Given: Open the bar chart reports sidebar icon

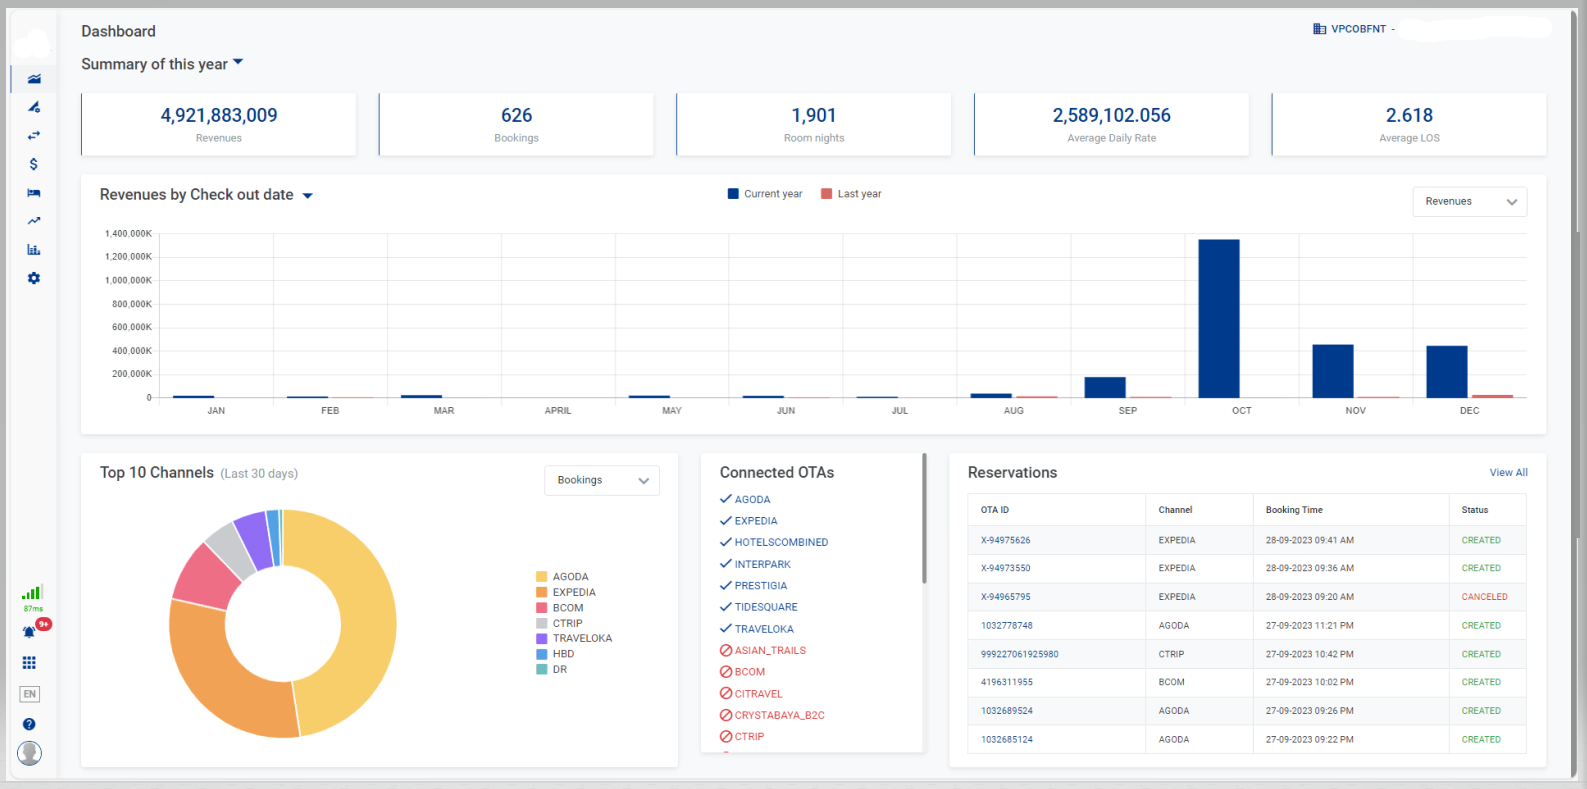Looking at the screenshot, I should point(33,250).
